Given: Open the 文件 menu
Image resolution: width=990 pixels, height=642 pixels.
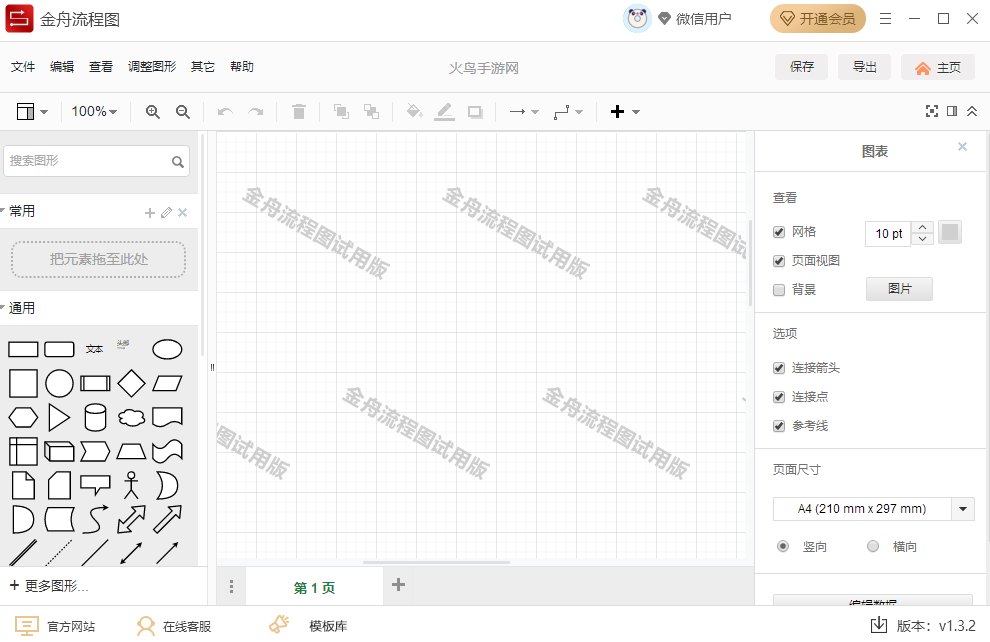Looking at the screenshot, I should click(23, 67).
